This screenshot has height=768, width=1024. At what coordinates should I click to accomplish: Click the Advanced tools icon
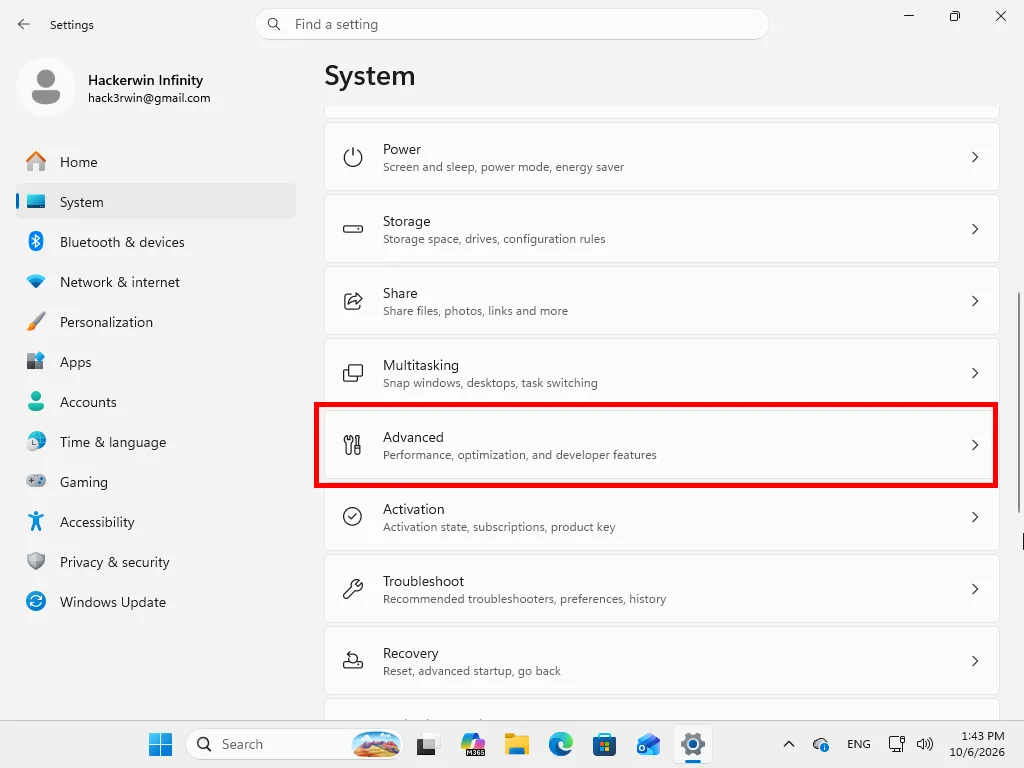353,445
